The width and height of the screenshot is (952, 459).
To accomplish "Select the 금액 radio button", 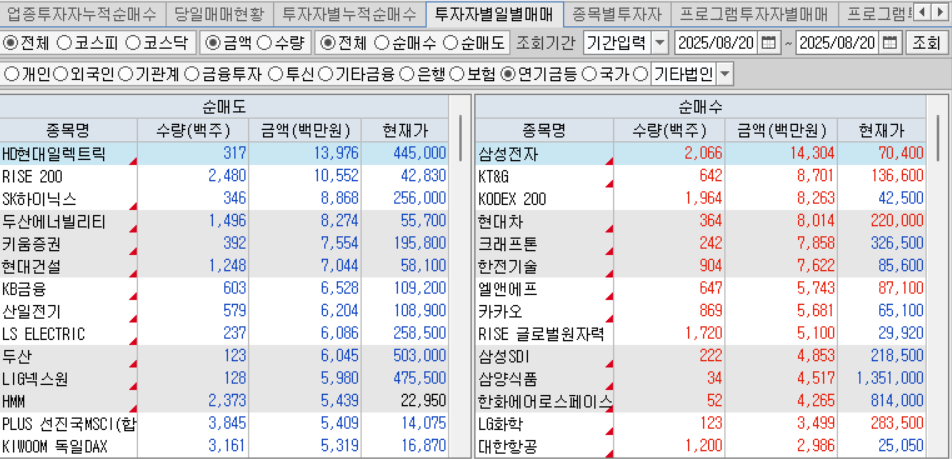I will click(x=212, y=43).
